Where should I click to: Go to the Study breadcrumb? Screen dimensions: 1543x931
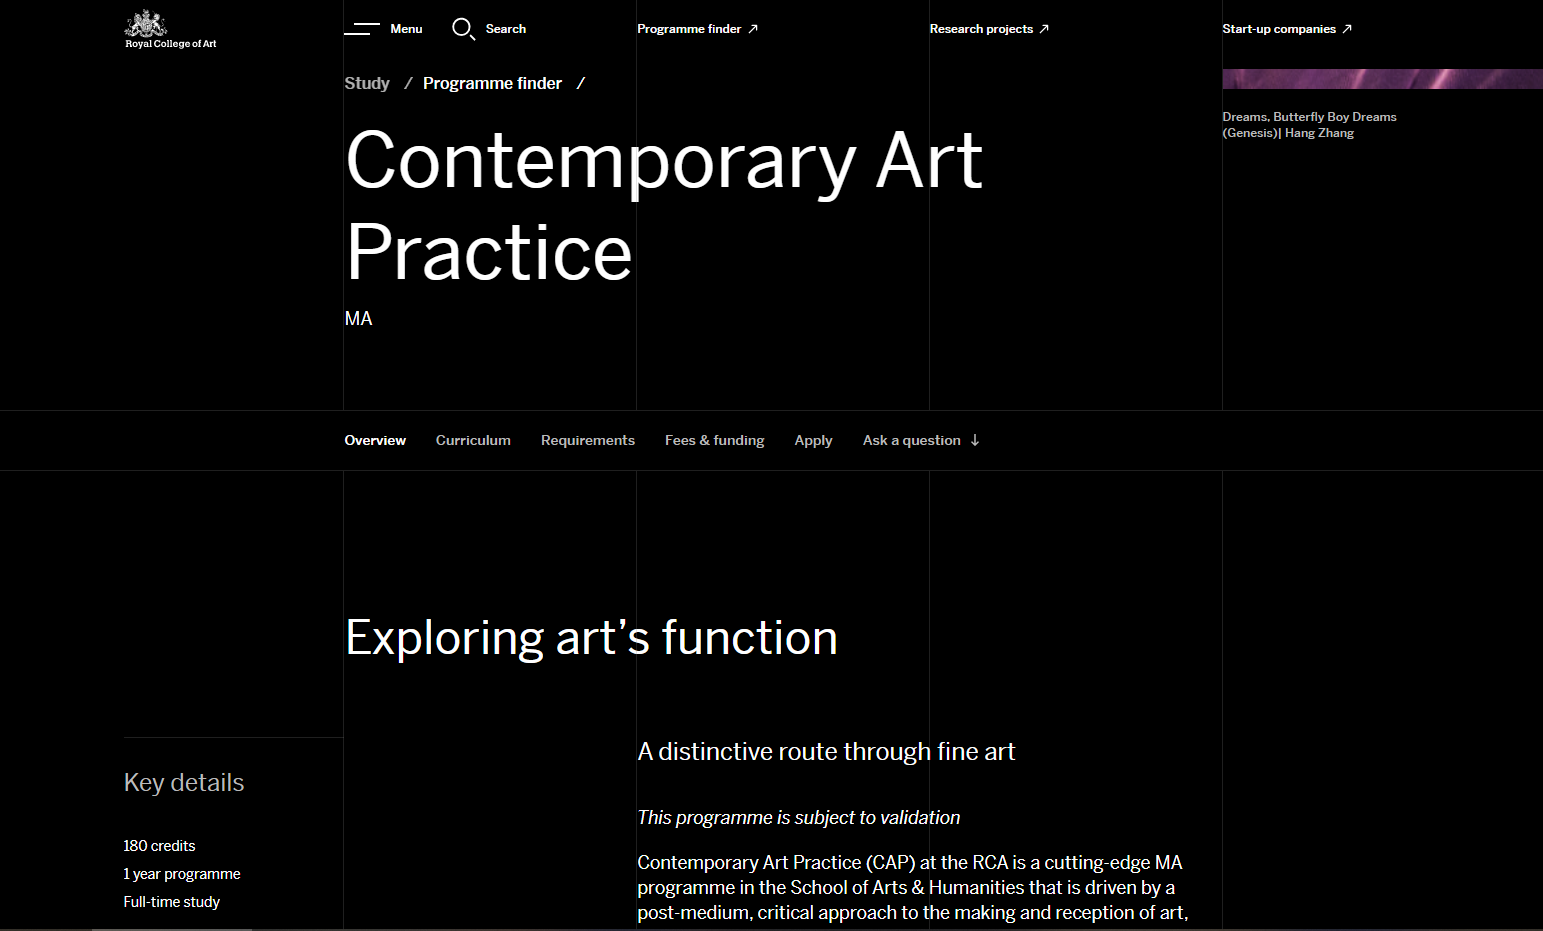[367, 83]
